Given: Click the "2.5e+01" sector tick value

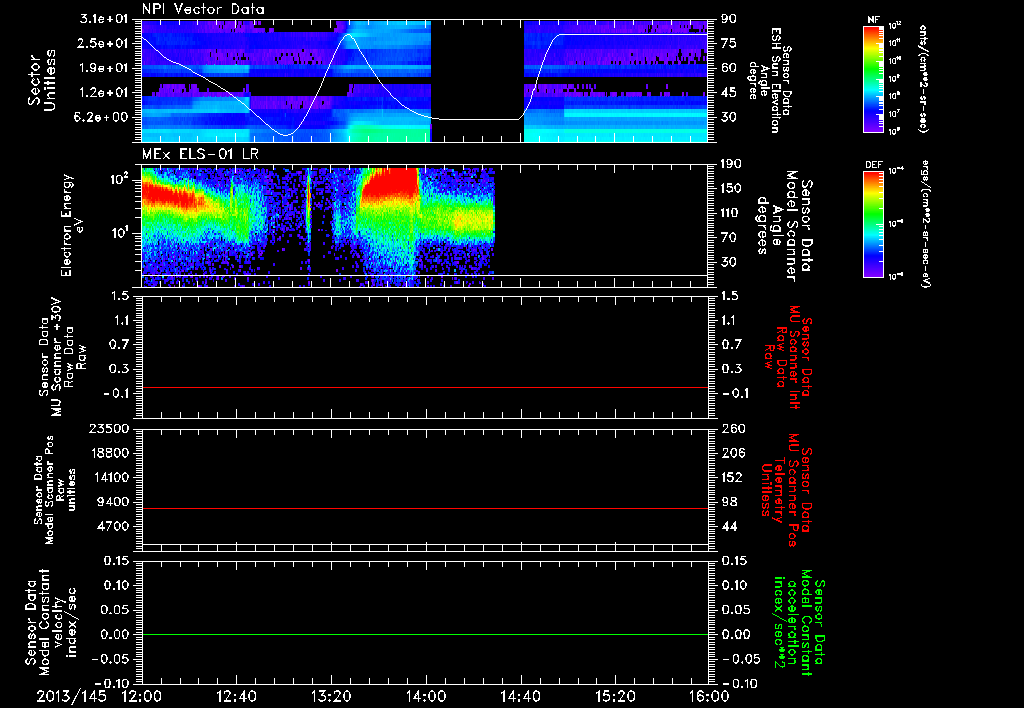Looking at the screenshot, I should pyautogui.click(x=104, y=43).
